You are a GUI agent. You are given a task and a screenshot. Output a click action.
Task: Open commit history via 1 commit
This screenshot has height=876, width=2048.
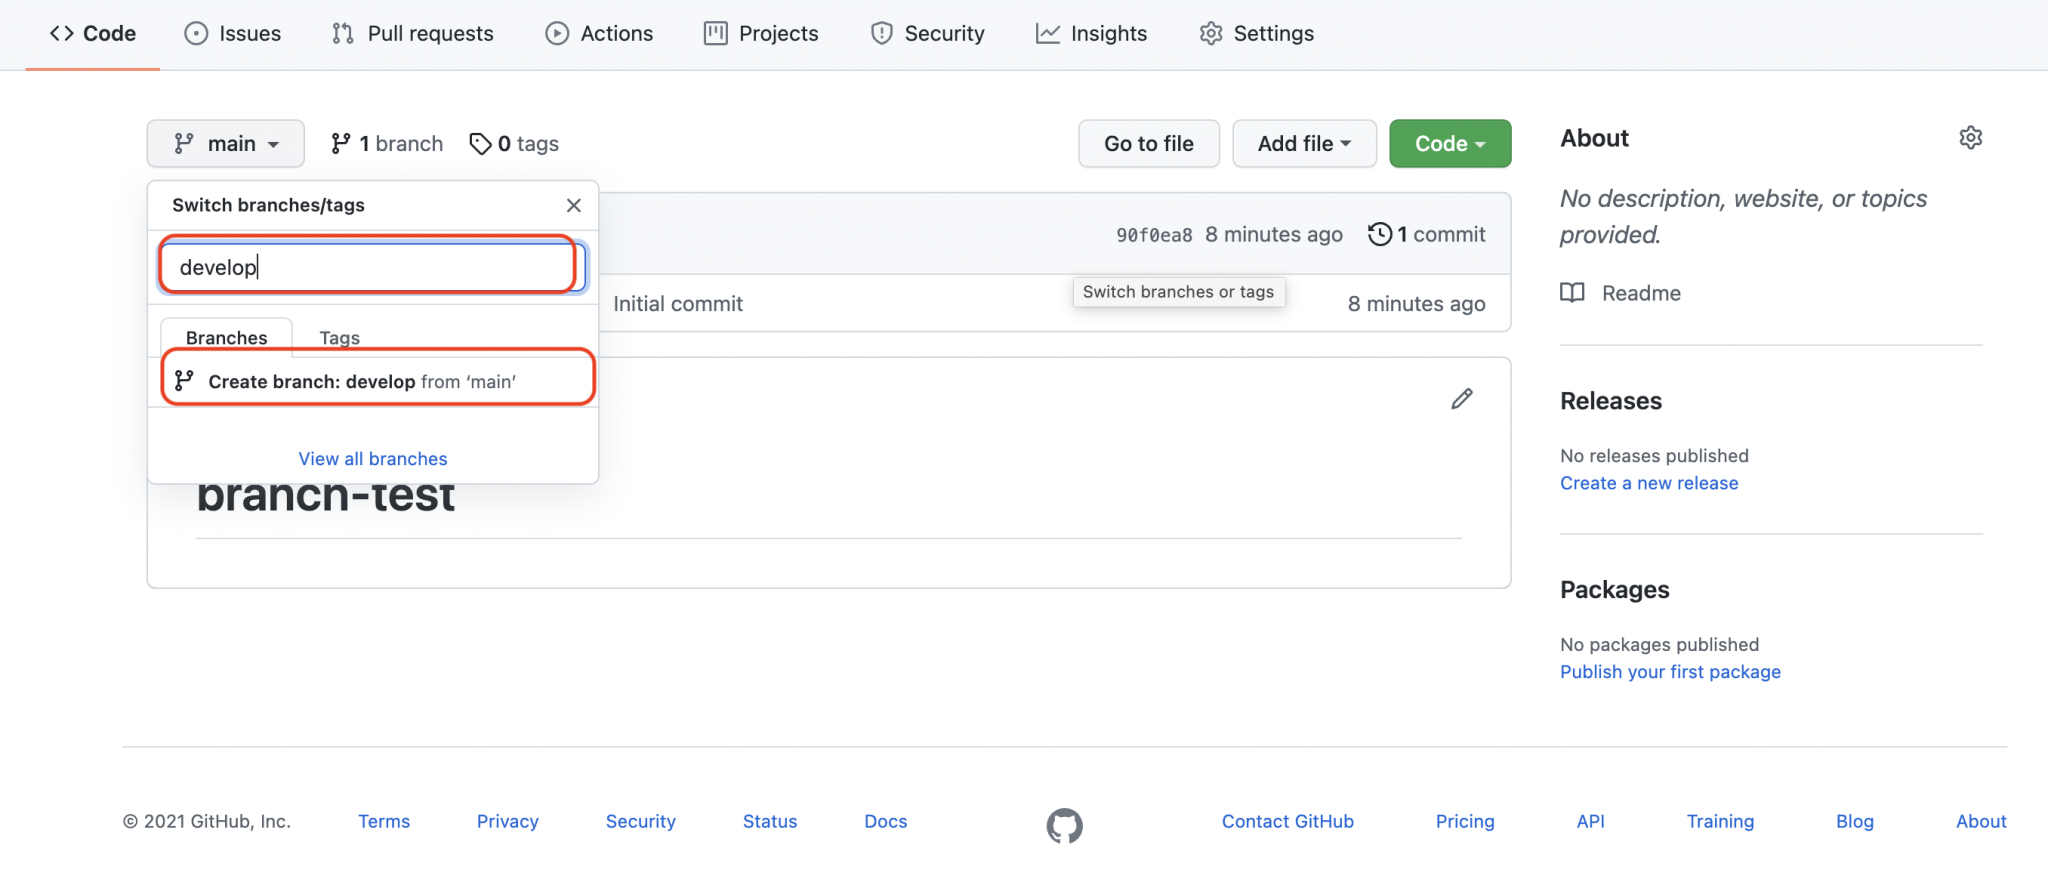click(1427, 234)
